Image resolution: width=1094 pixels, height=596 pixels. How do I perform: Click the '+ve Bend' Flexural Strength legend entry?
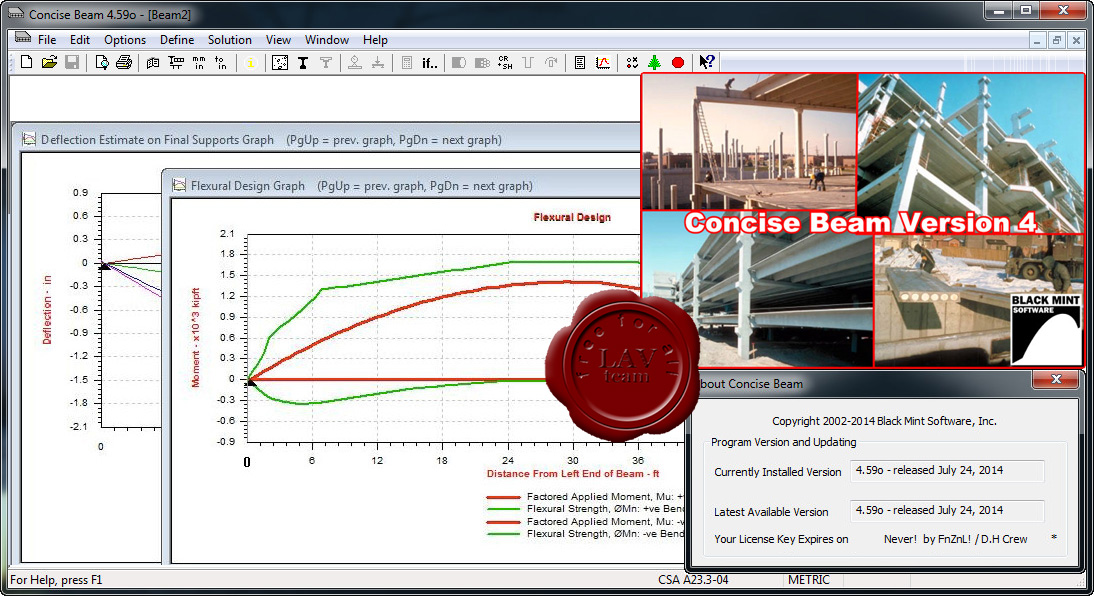click(606, 509)
